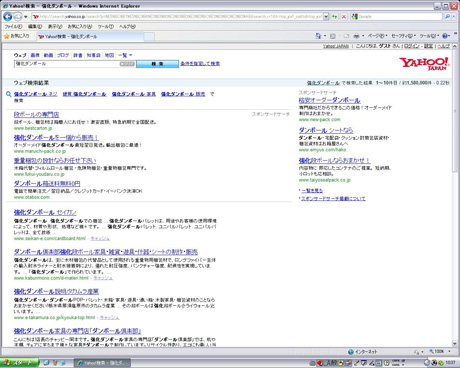Screen dimensions: 460x368
Task: Open the 強化ダンボール セイカン result
Action: pos(45,212)
